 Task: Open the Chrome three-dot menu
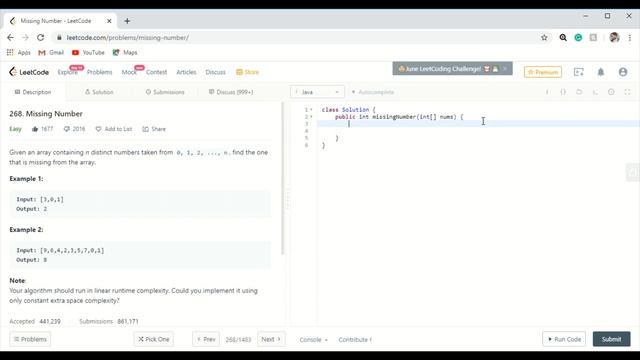630,38
